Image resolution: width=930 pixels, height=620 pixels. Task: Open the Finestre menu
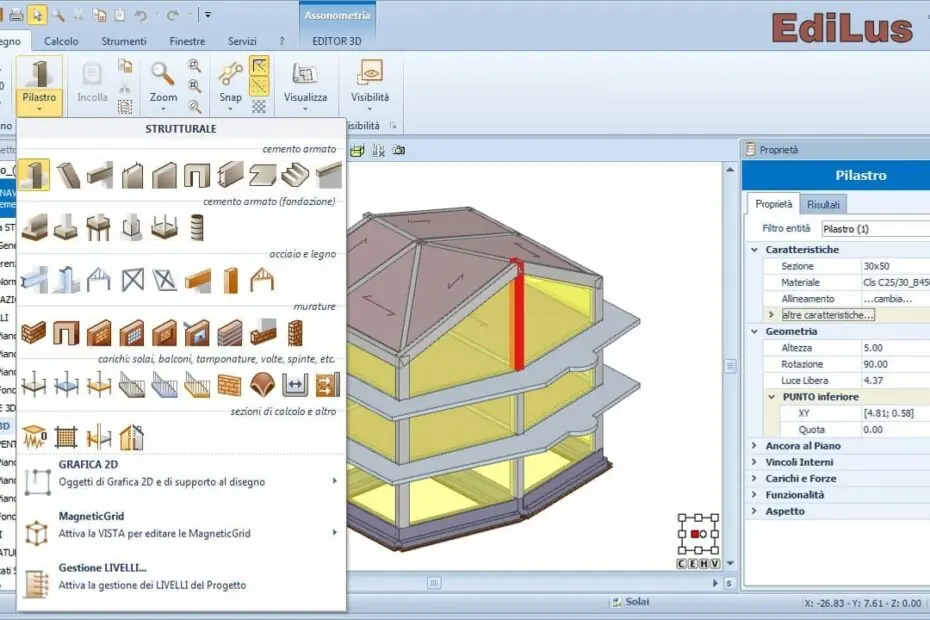(187, 41)
